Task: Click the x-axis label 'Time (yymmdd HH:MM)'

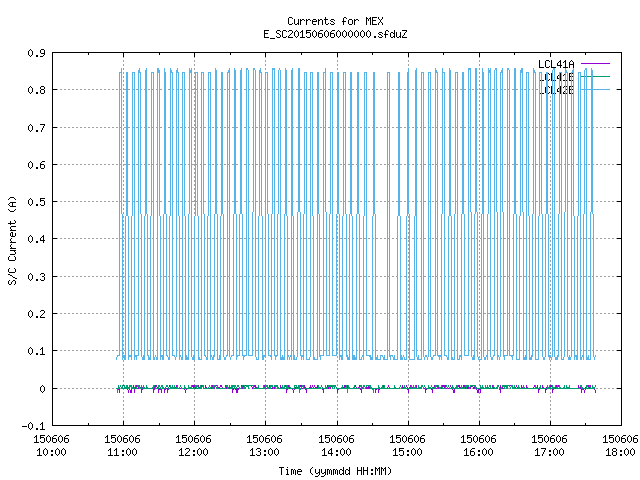Action: [x=335, y=471]
